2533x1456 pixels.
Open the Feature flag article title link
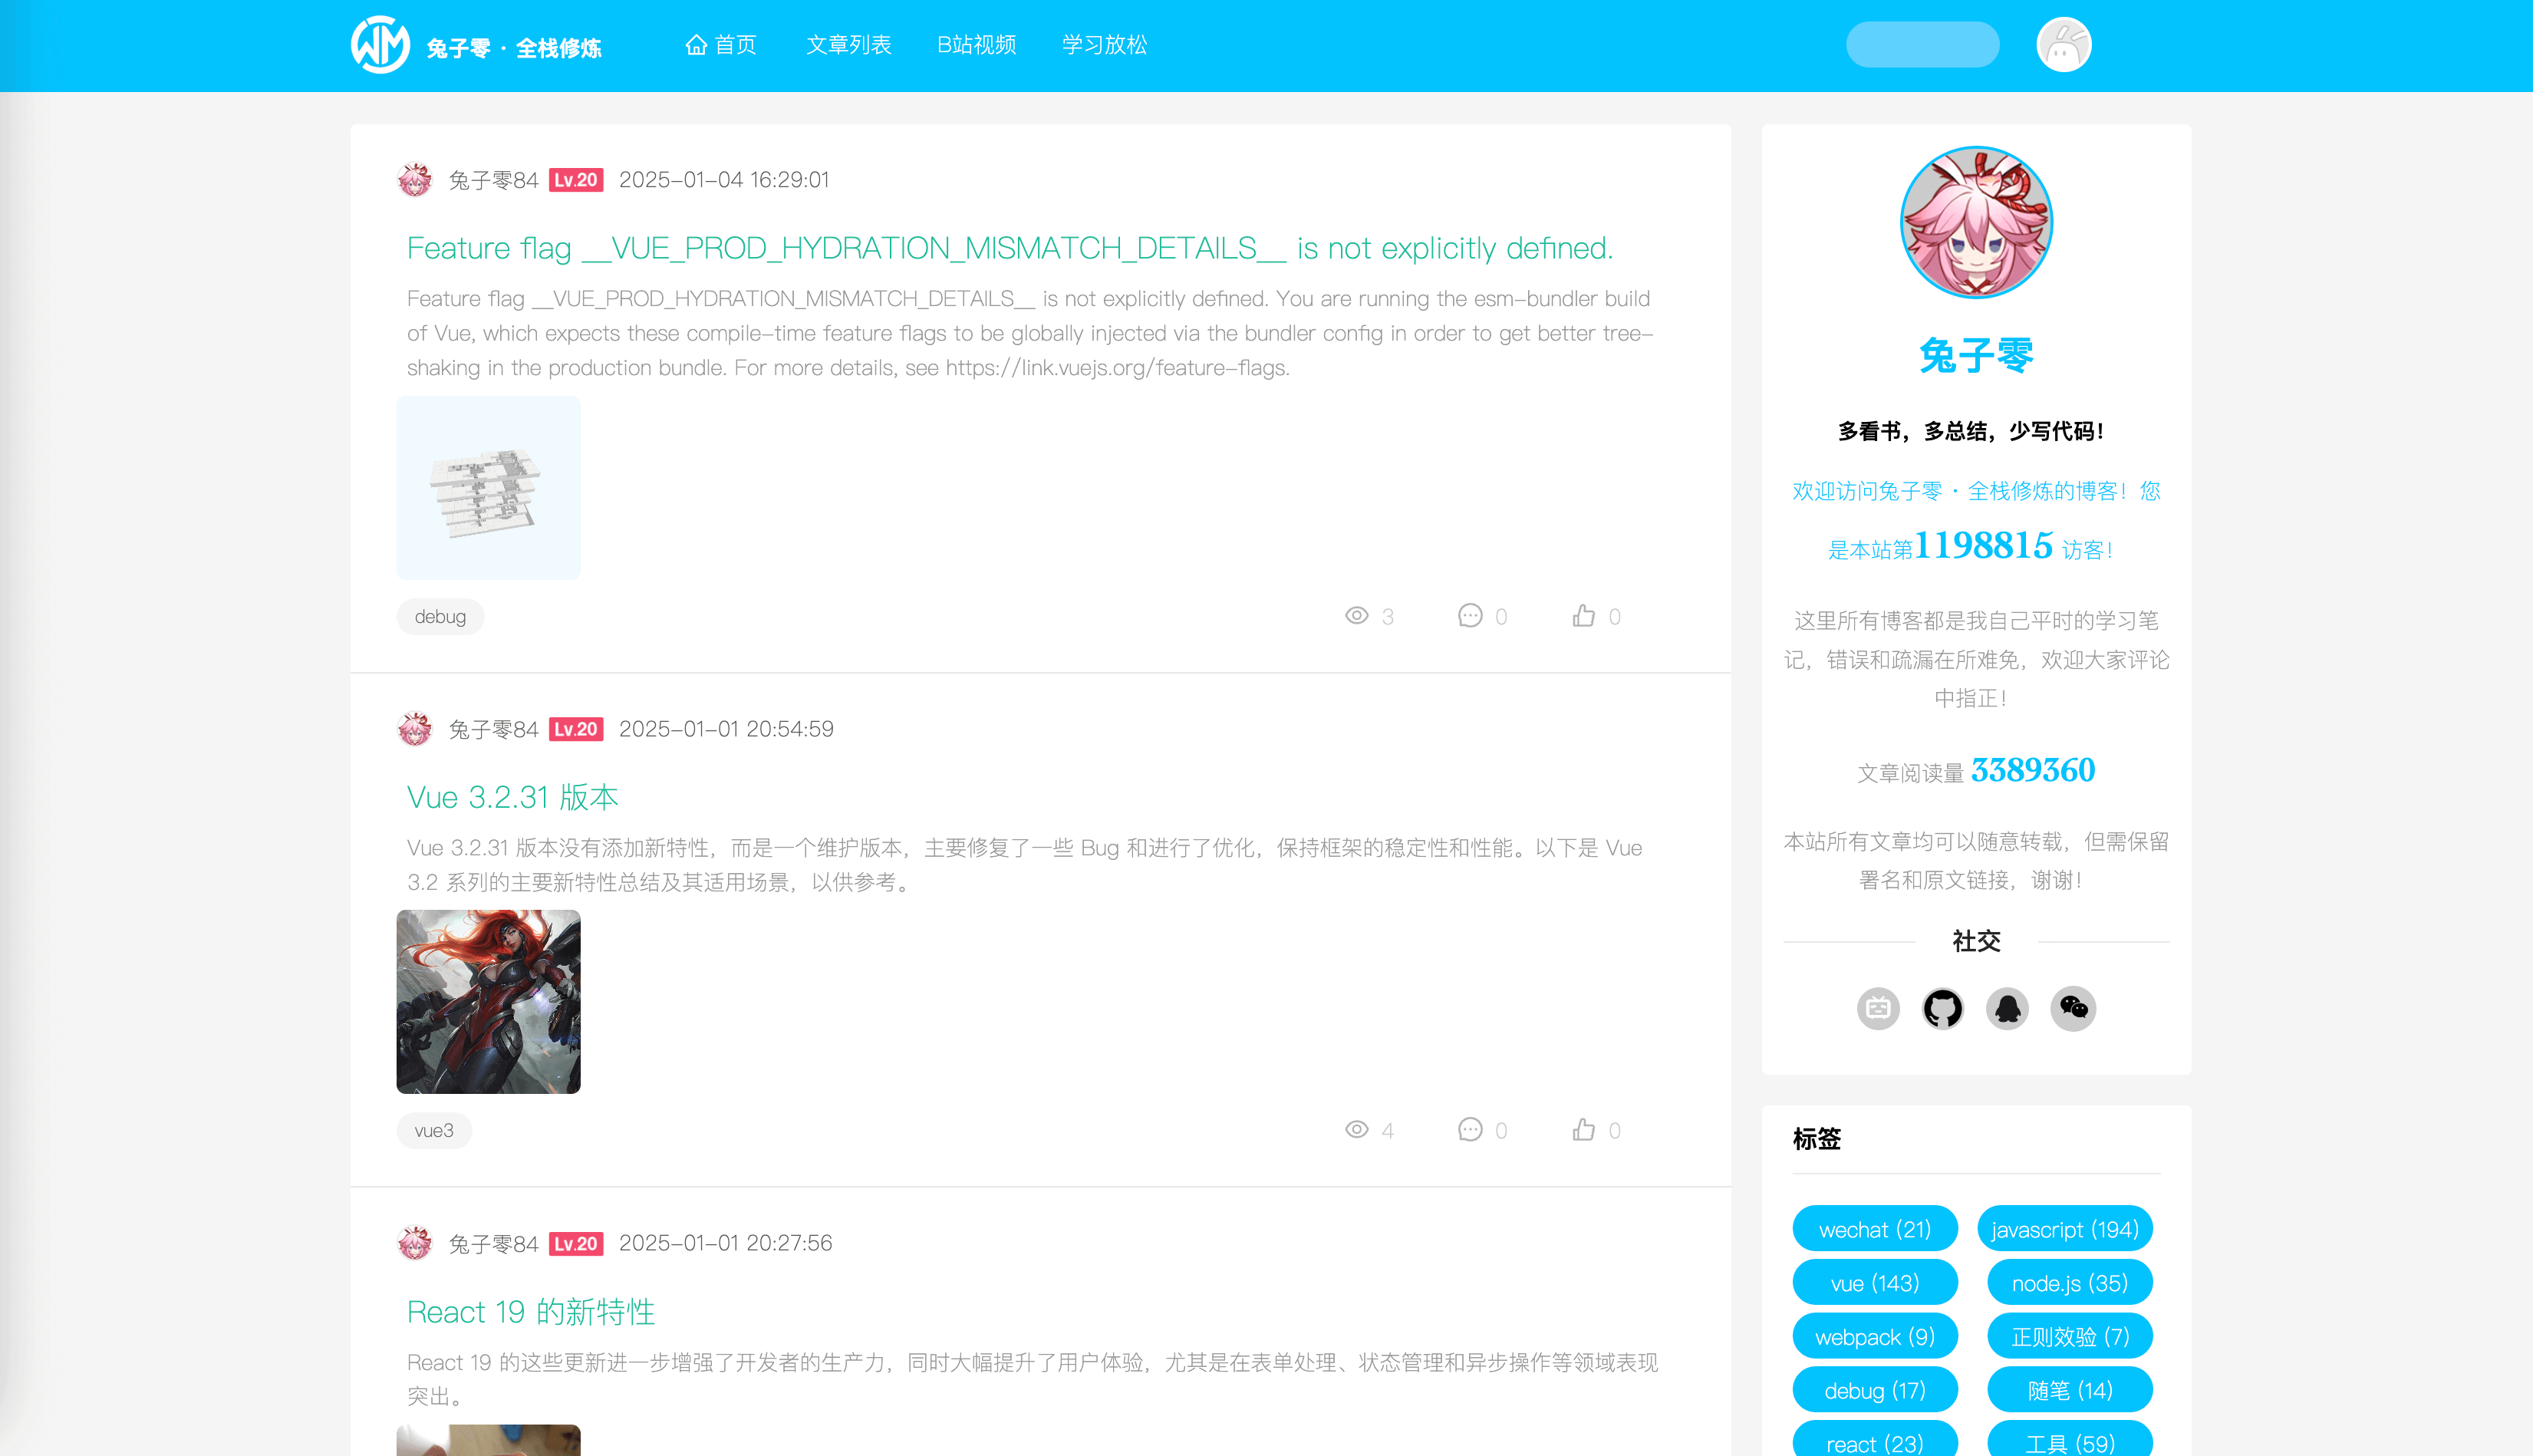(1009, 248)
